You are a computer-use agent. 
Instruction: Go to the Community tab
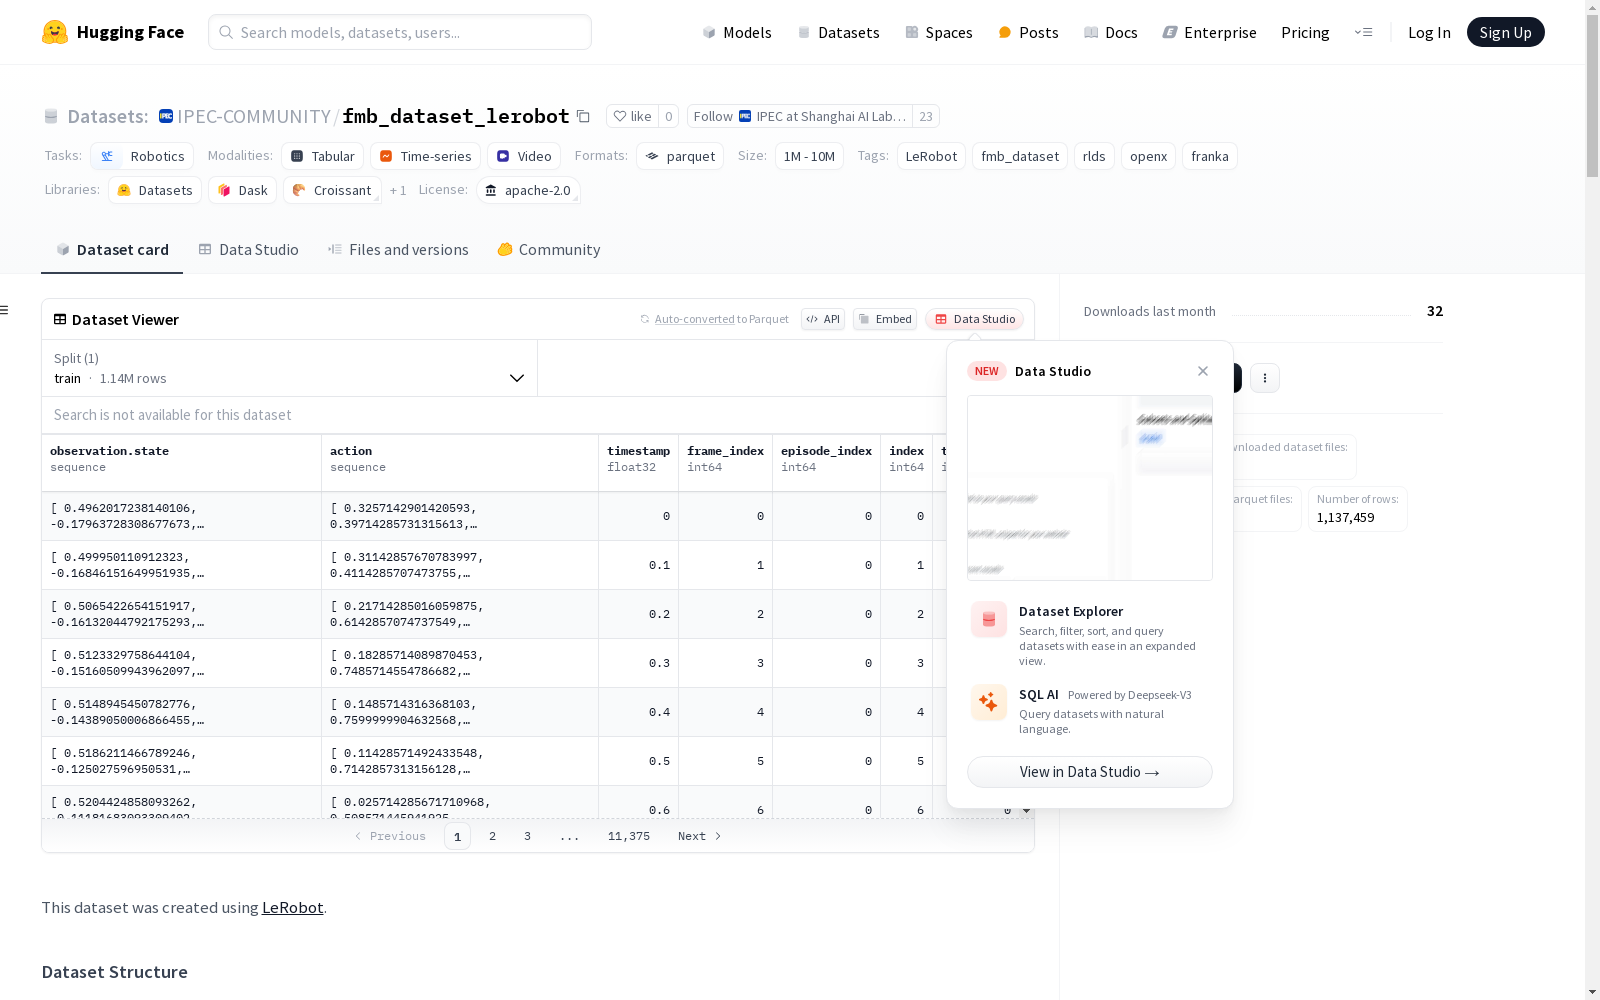point(549,250)
